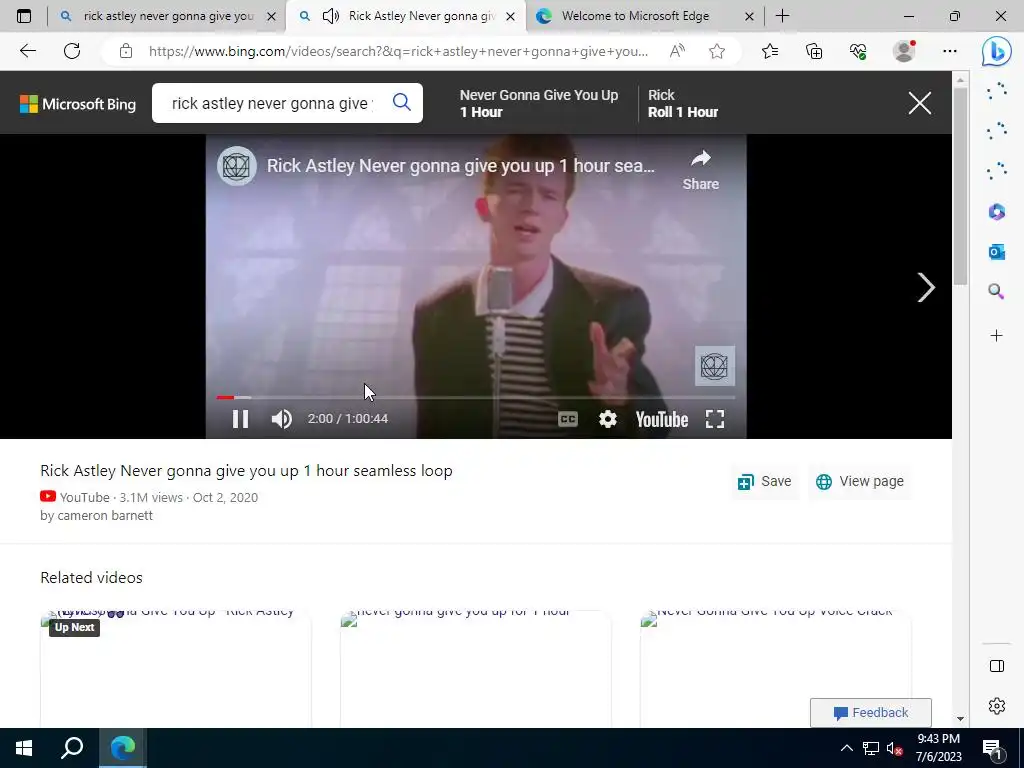The height and width of the screenshot is (768, 1024).
Task: Open the Microsoft Bing logo home link
Action: tap(78, 104)
